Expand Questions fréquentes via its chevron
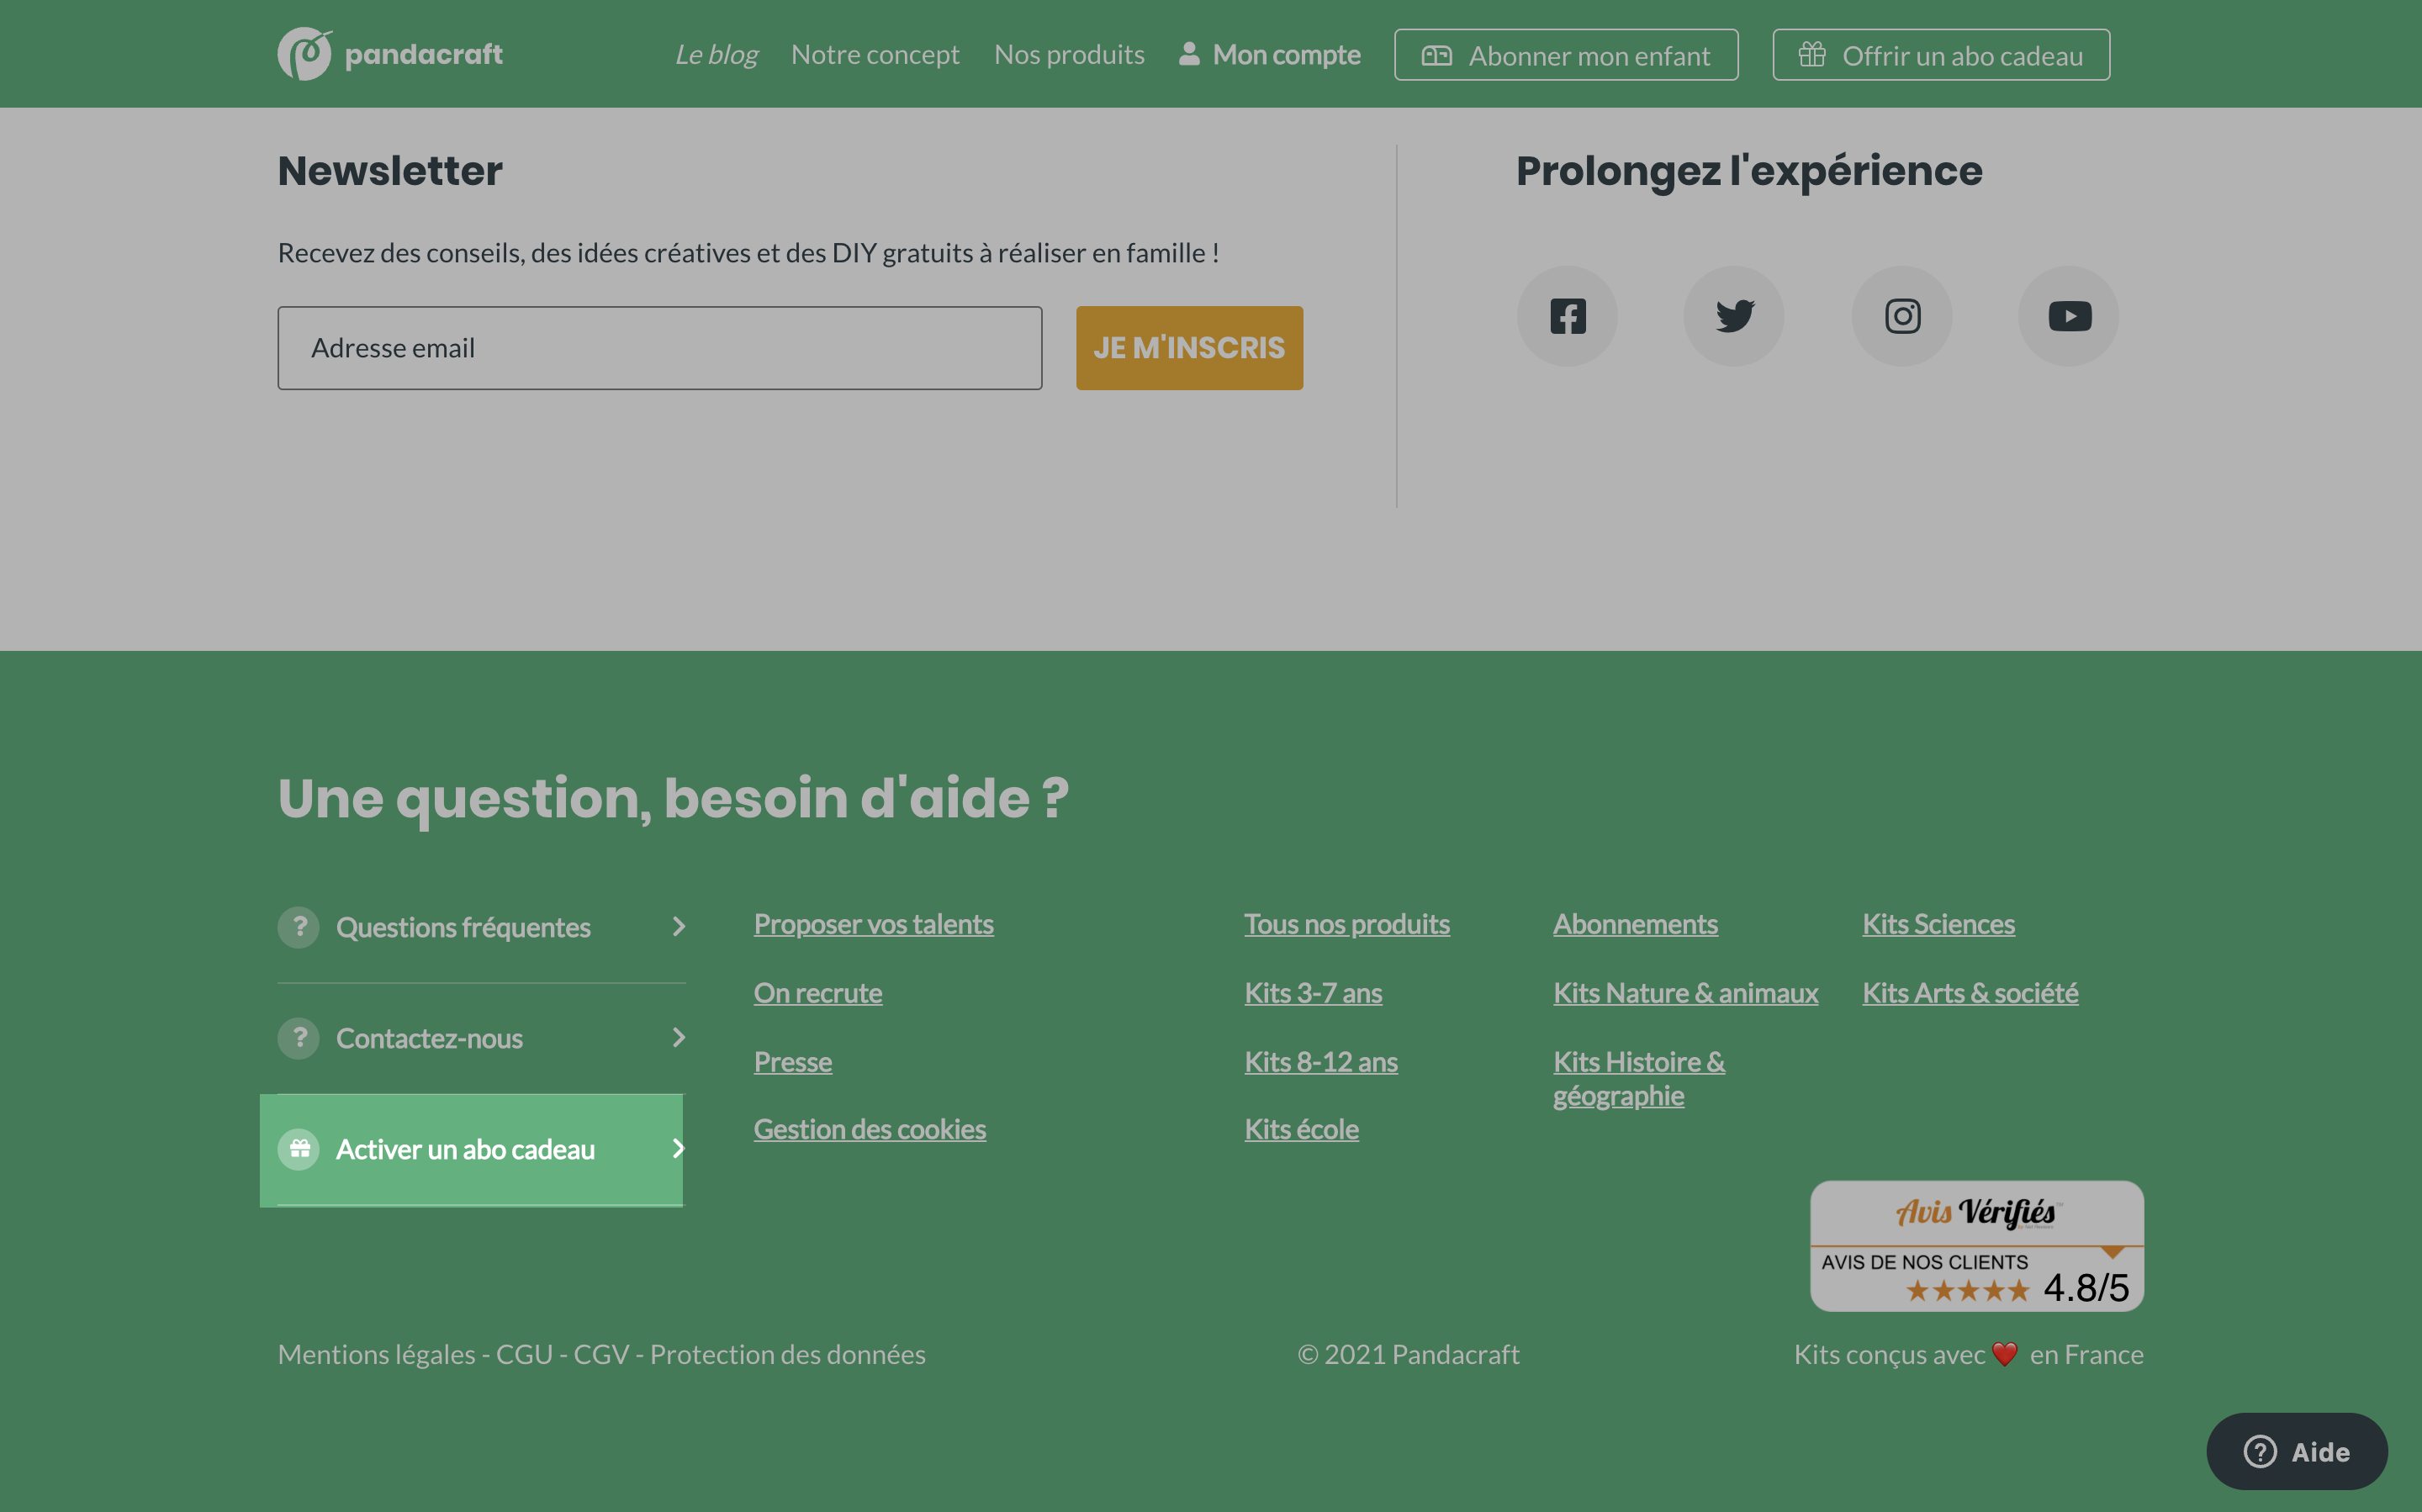 tap(679, 927)
